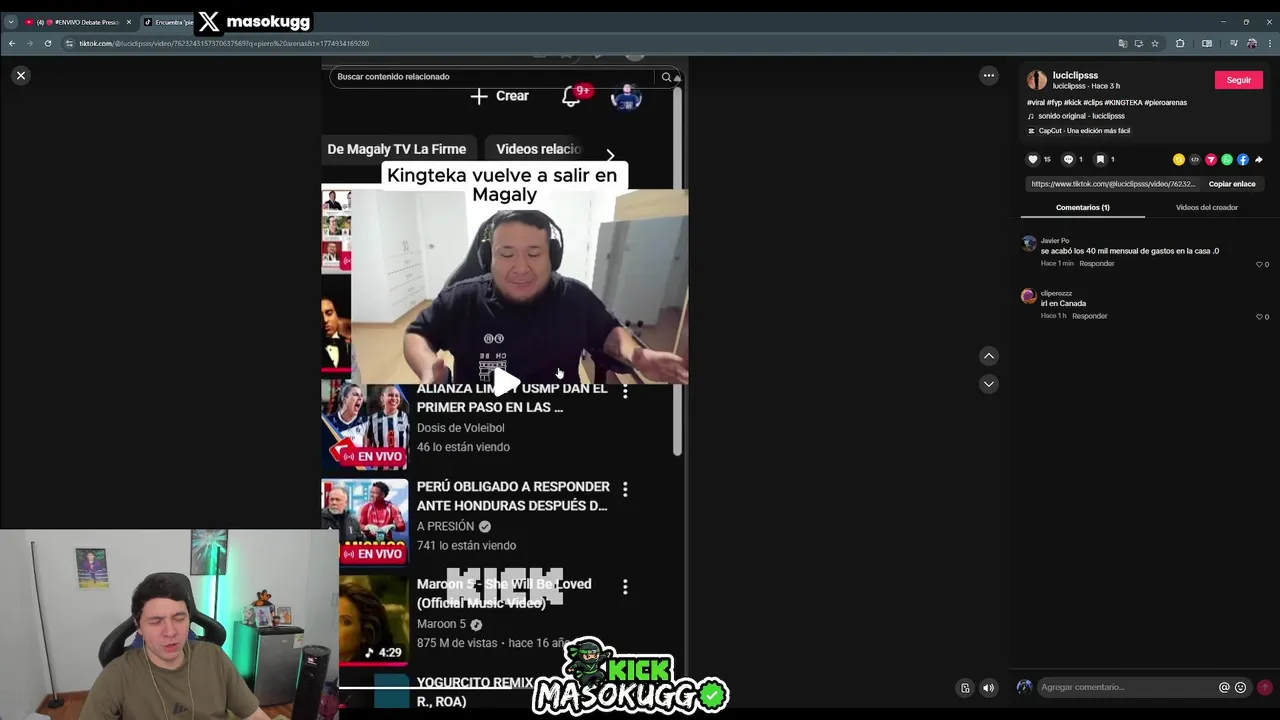Reply to cliperozzz's comment
The width and height of the screenshot is (1280, 720).
[x=1089, y=316]
